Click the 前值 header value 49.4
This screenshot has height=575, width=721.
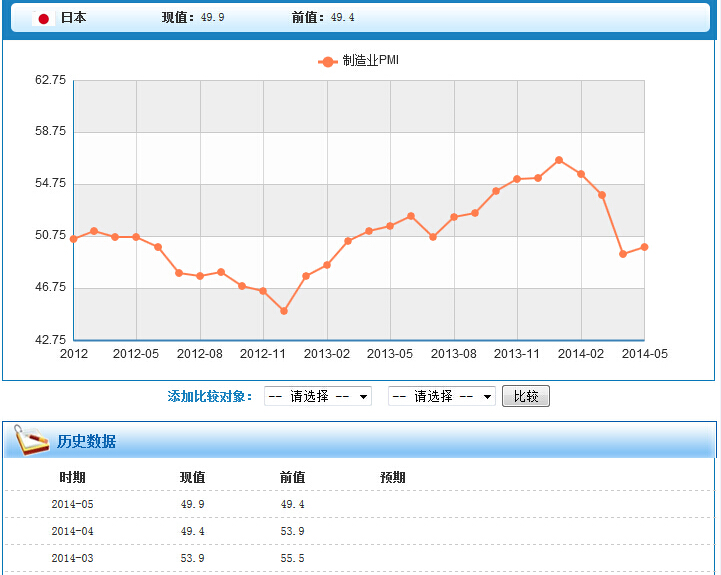[x=343, y=17]
